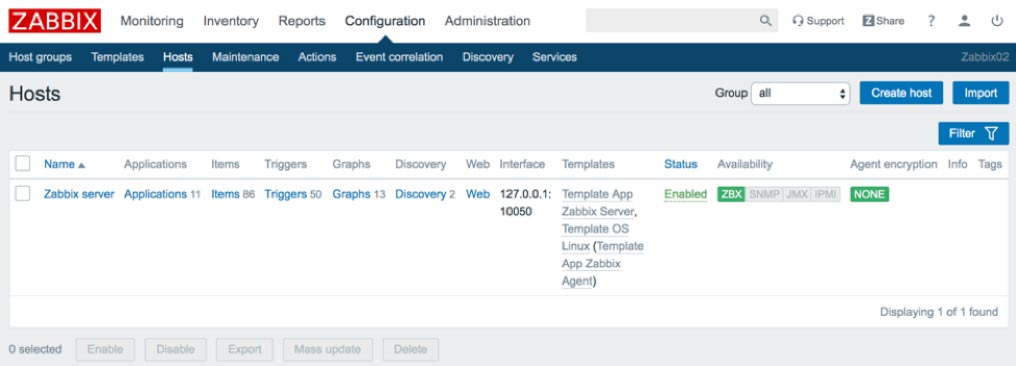Click the power sign-out icon
This screenshot has height=366, width=1016.
click(x=997, y=21)
